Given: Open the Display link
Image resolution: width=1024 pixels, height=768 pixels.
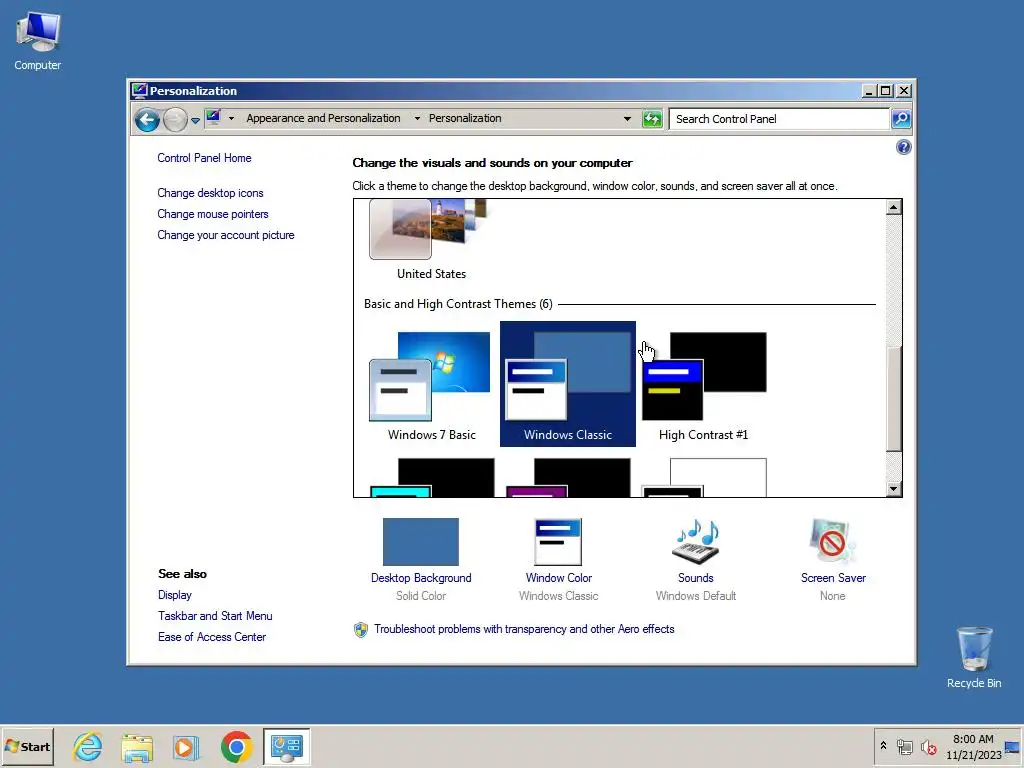Looking at the screenshot, I should pos(174,595).
